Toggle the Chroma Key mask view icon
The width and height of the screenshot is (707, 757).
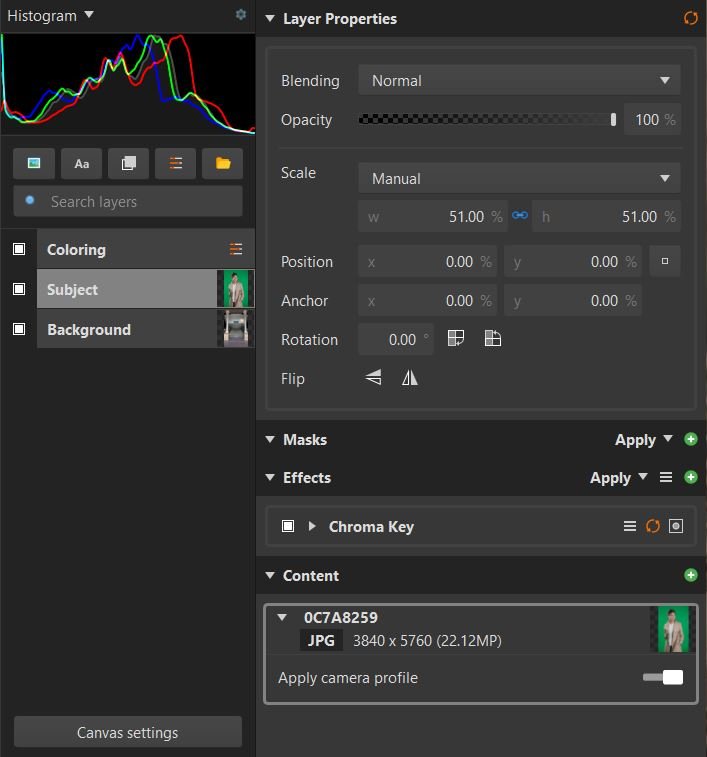[676, 526]
